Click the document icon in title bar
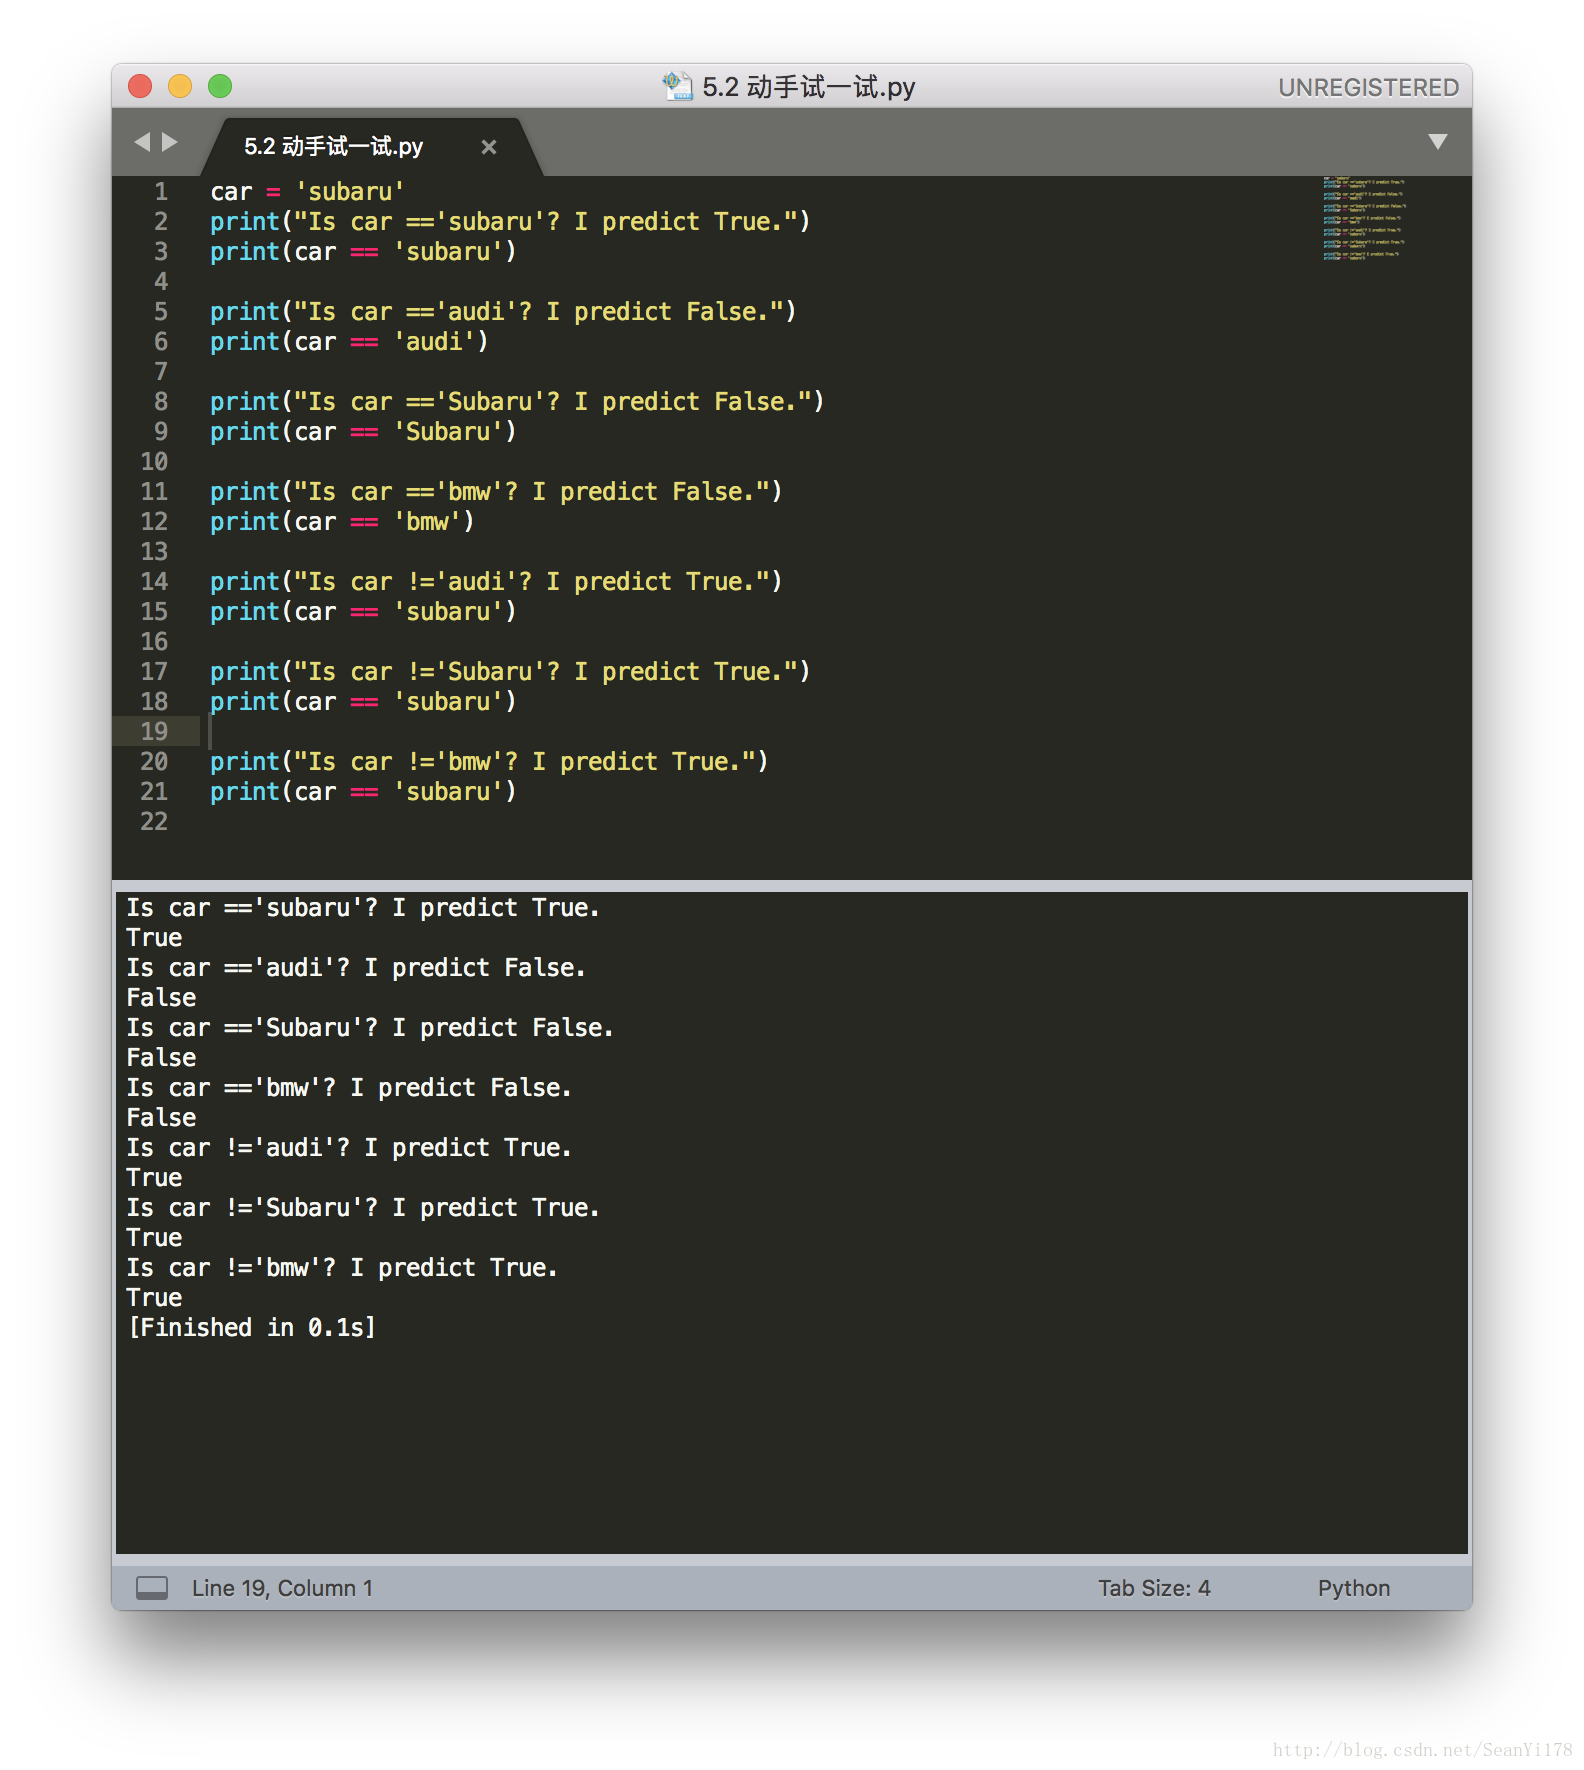This screenshot has width=1584, height=1770. [x=678, y=87]
